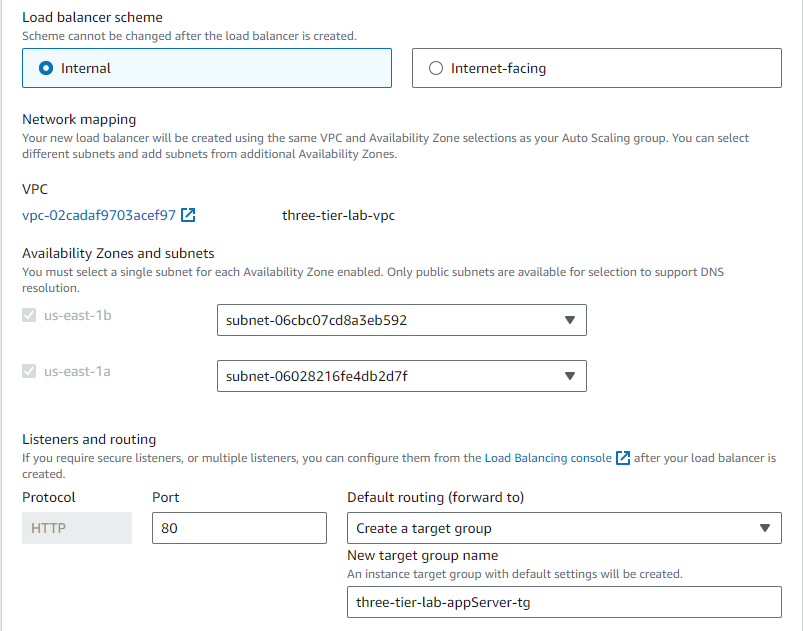Click the three-tier-lab-vpc name text
The height and width of the screenshot is (631, 803).
(338, 215)
